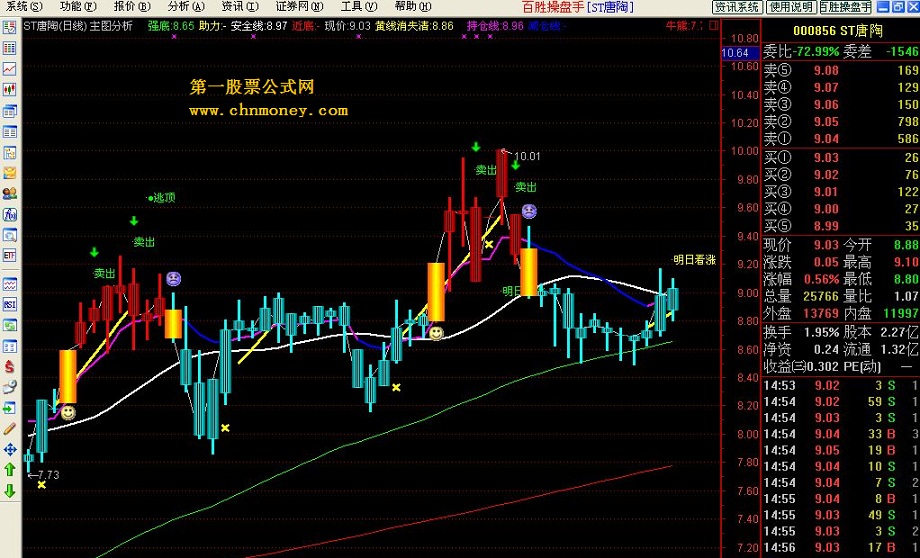Open the 证券网(N) menu
The width and height of the screenshot is (920, 558).
(x=299, y=6)
